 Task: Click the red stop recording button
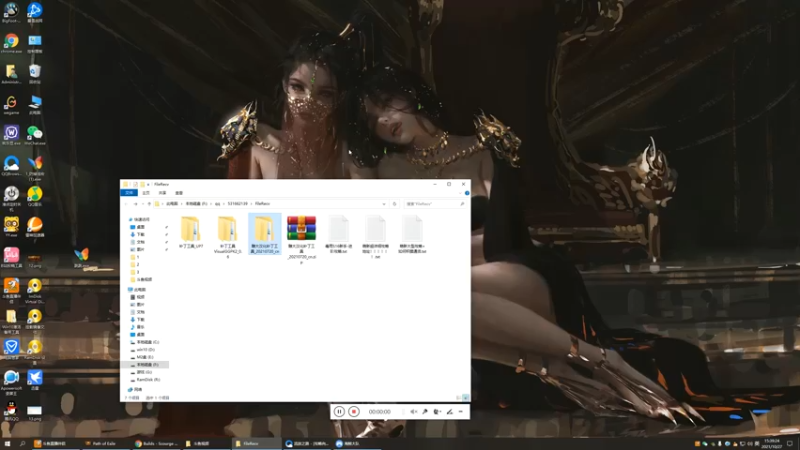(354, 412)
